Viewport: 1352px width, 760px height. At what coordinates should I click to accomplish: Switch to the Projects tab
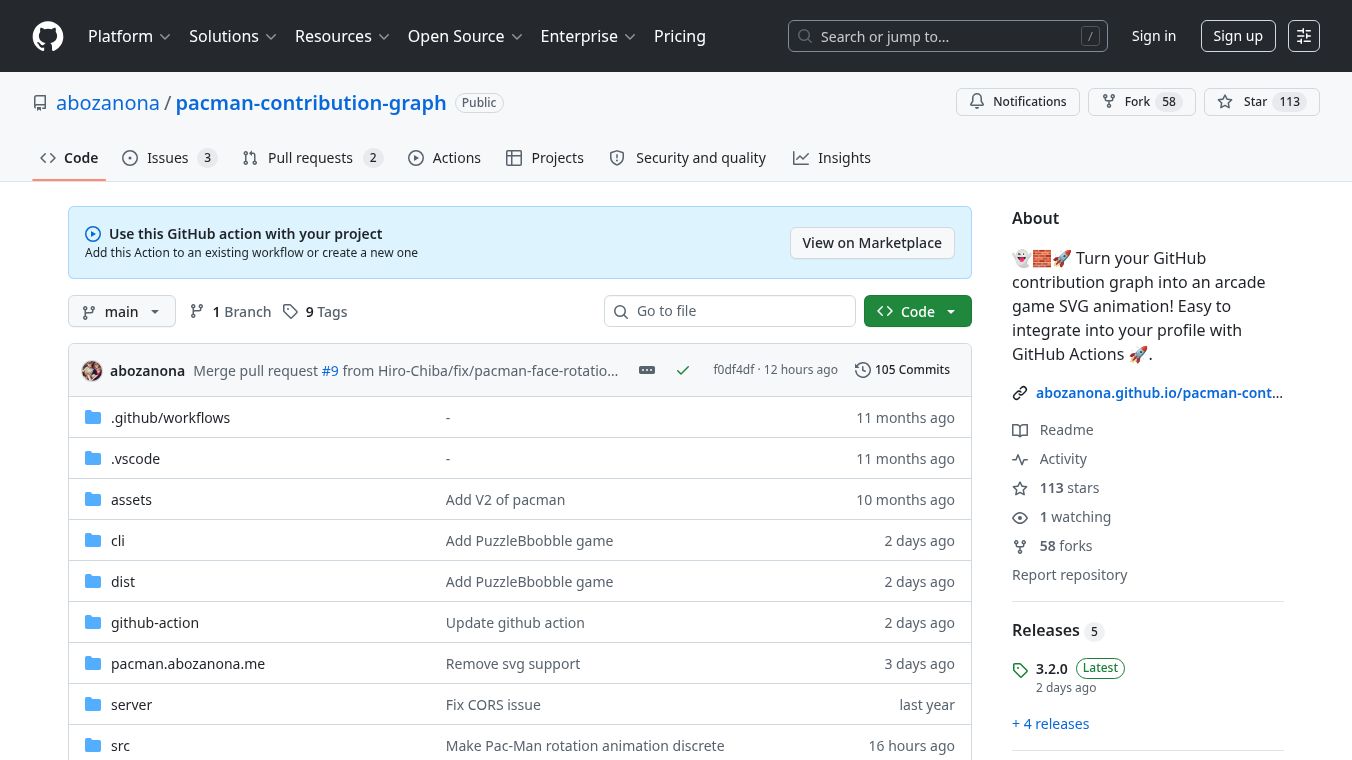[545, 158]
